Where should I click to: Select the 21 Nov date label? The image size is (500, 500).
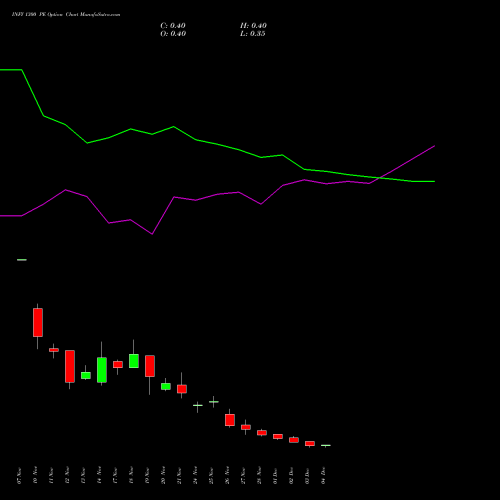(x=179, y=476)
